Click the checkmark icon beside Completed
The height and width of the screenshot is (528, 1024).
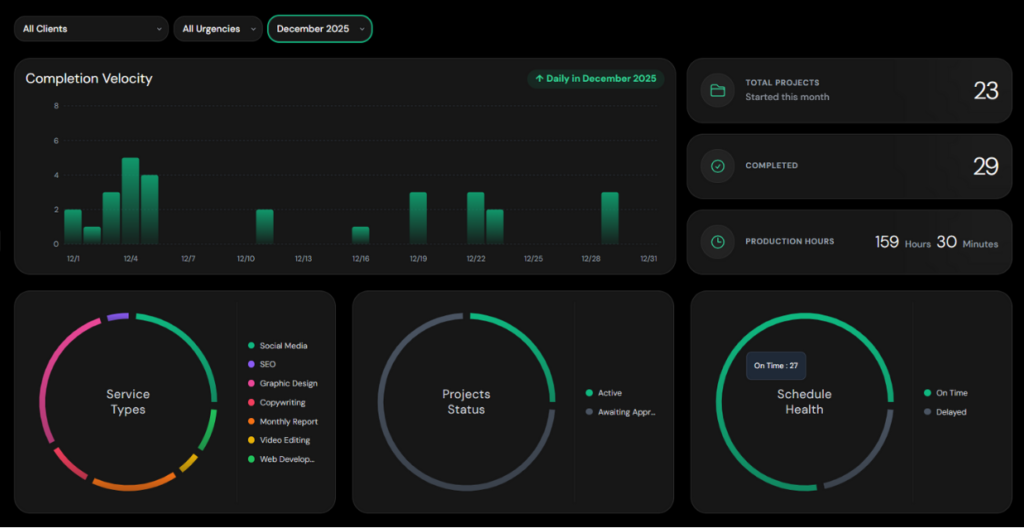717,166
